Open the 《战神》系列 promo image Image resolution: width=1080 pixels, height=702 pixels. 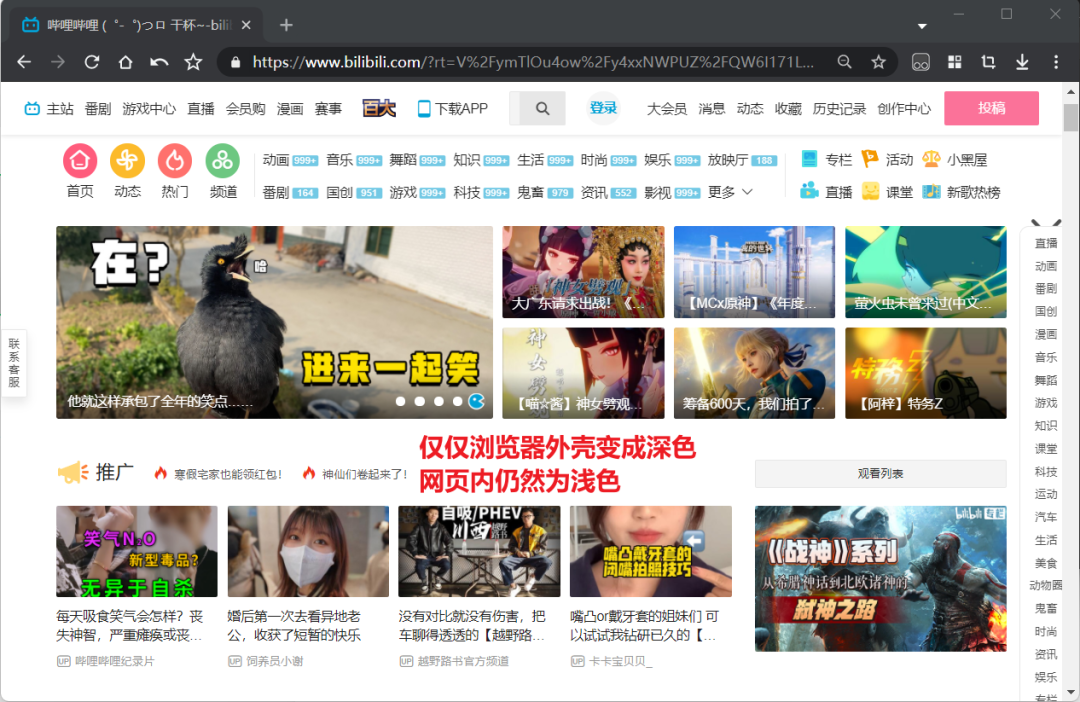[x=880, y=579]
